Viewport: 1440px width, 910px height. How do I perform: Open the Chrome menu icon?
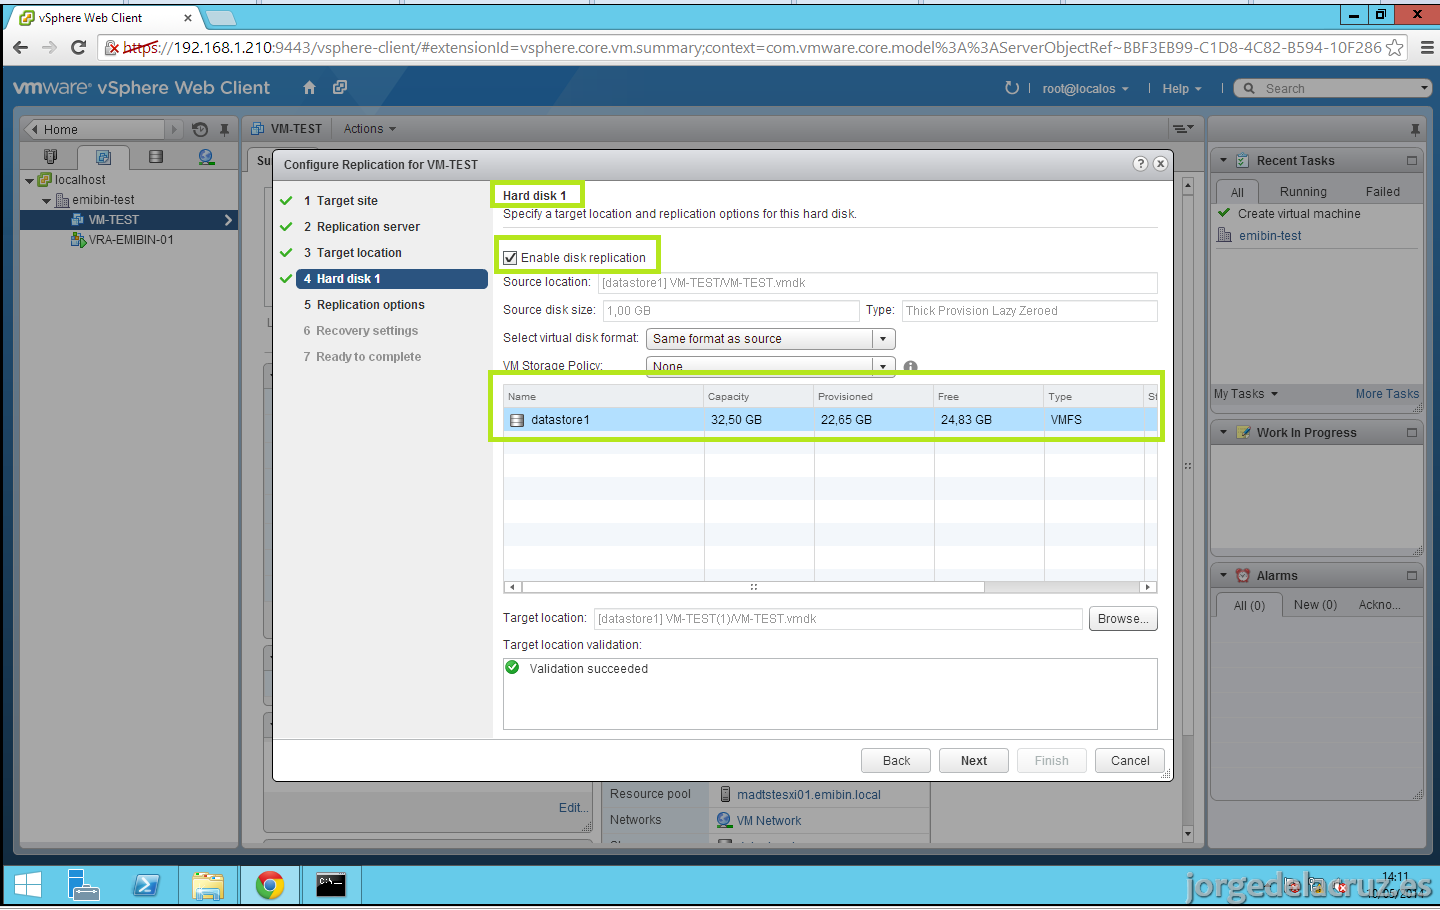(x=1427, y=47)
